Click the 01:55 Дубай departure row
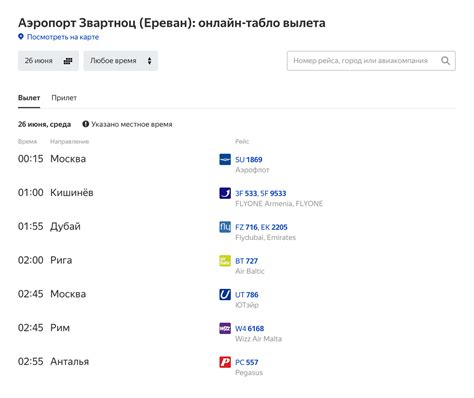Image resolution: width=474 pixels, height=398 pixels. 237,232
